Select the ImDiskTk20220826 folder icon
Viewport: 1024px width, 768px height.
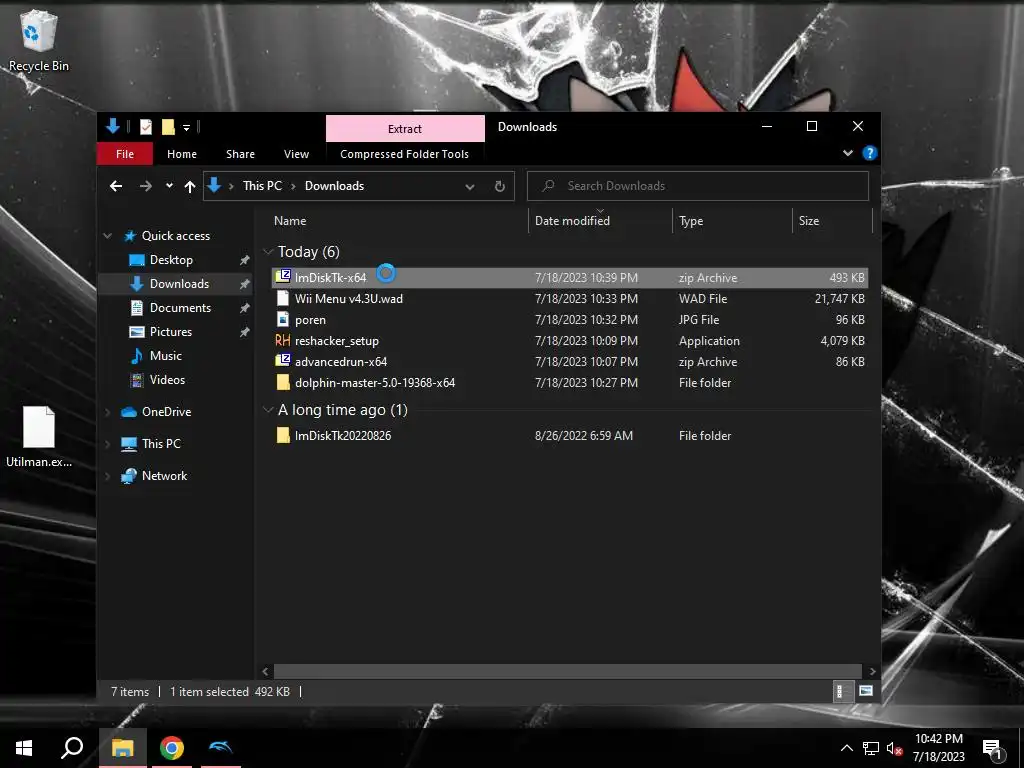[x=283, y=436]
